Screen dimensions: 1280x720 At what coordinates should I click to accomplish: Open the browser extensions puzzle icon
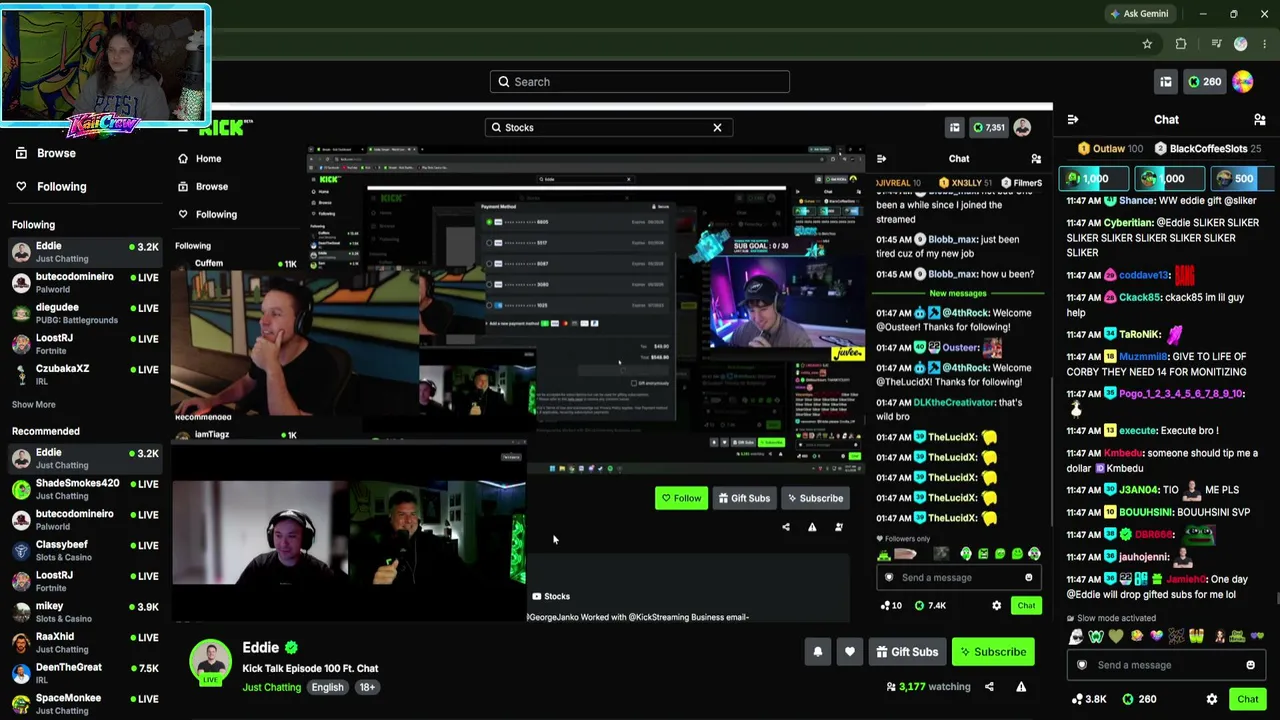click(x=1181, y=44)
